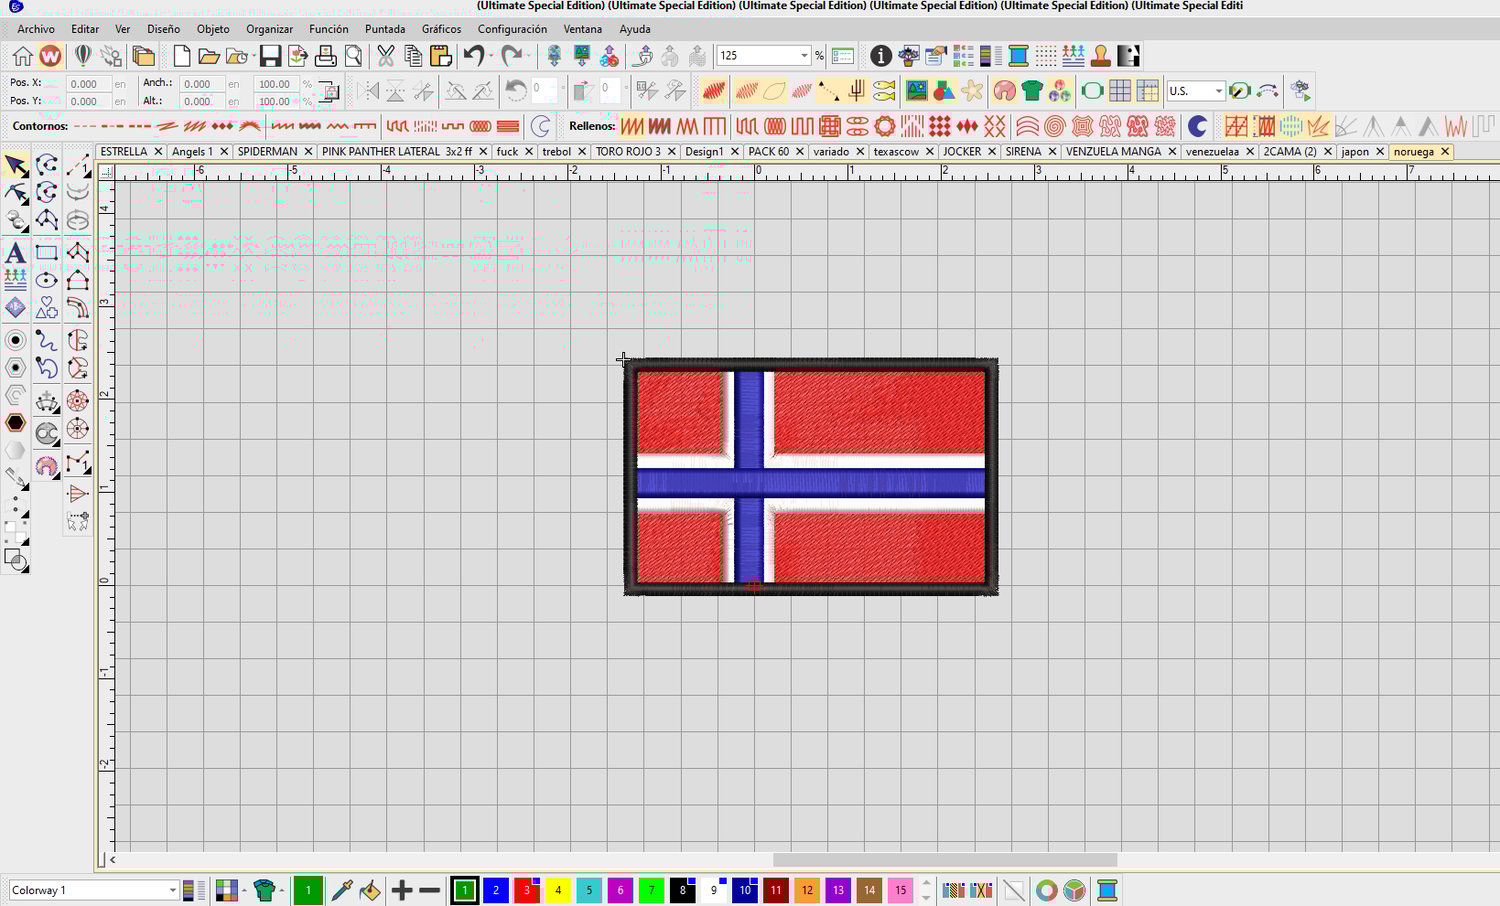1500x906 pixels.
Task: Select color swatch 15 pink
Action: [900, 890]
